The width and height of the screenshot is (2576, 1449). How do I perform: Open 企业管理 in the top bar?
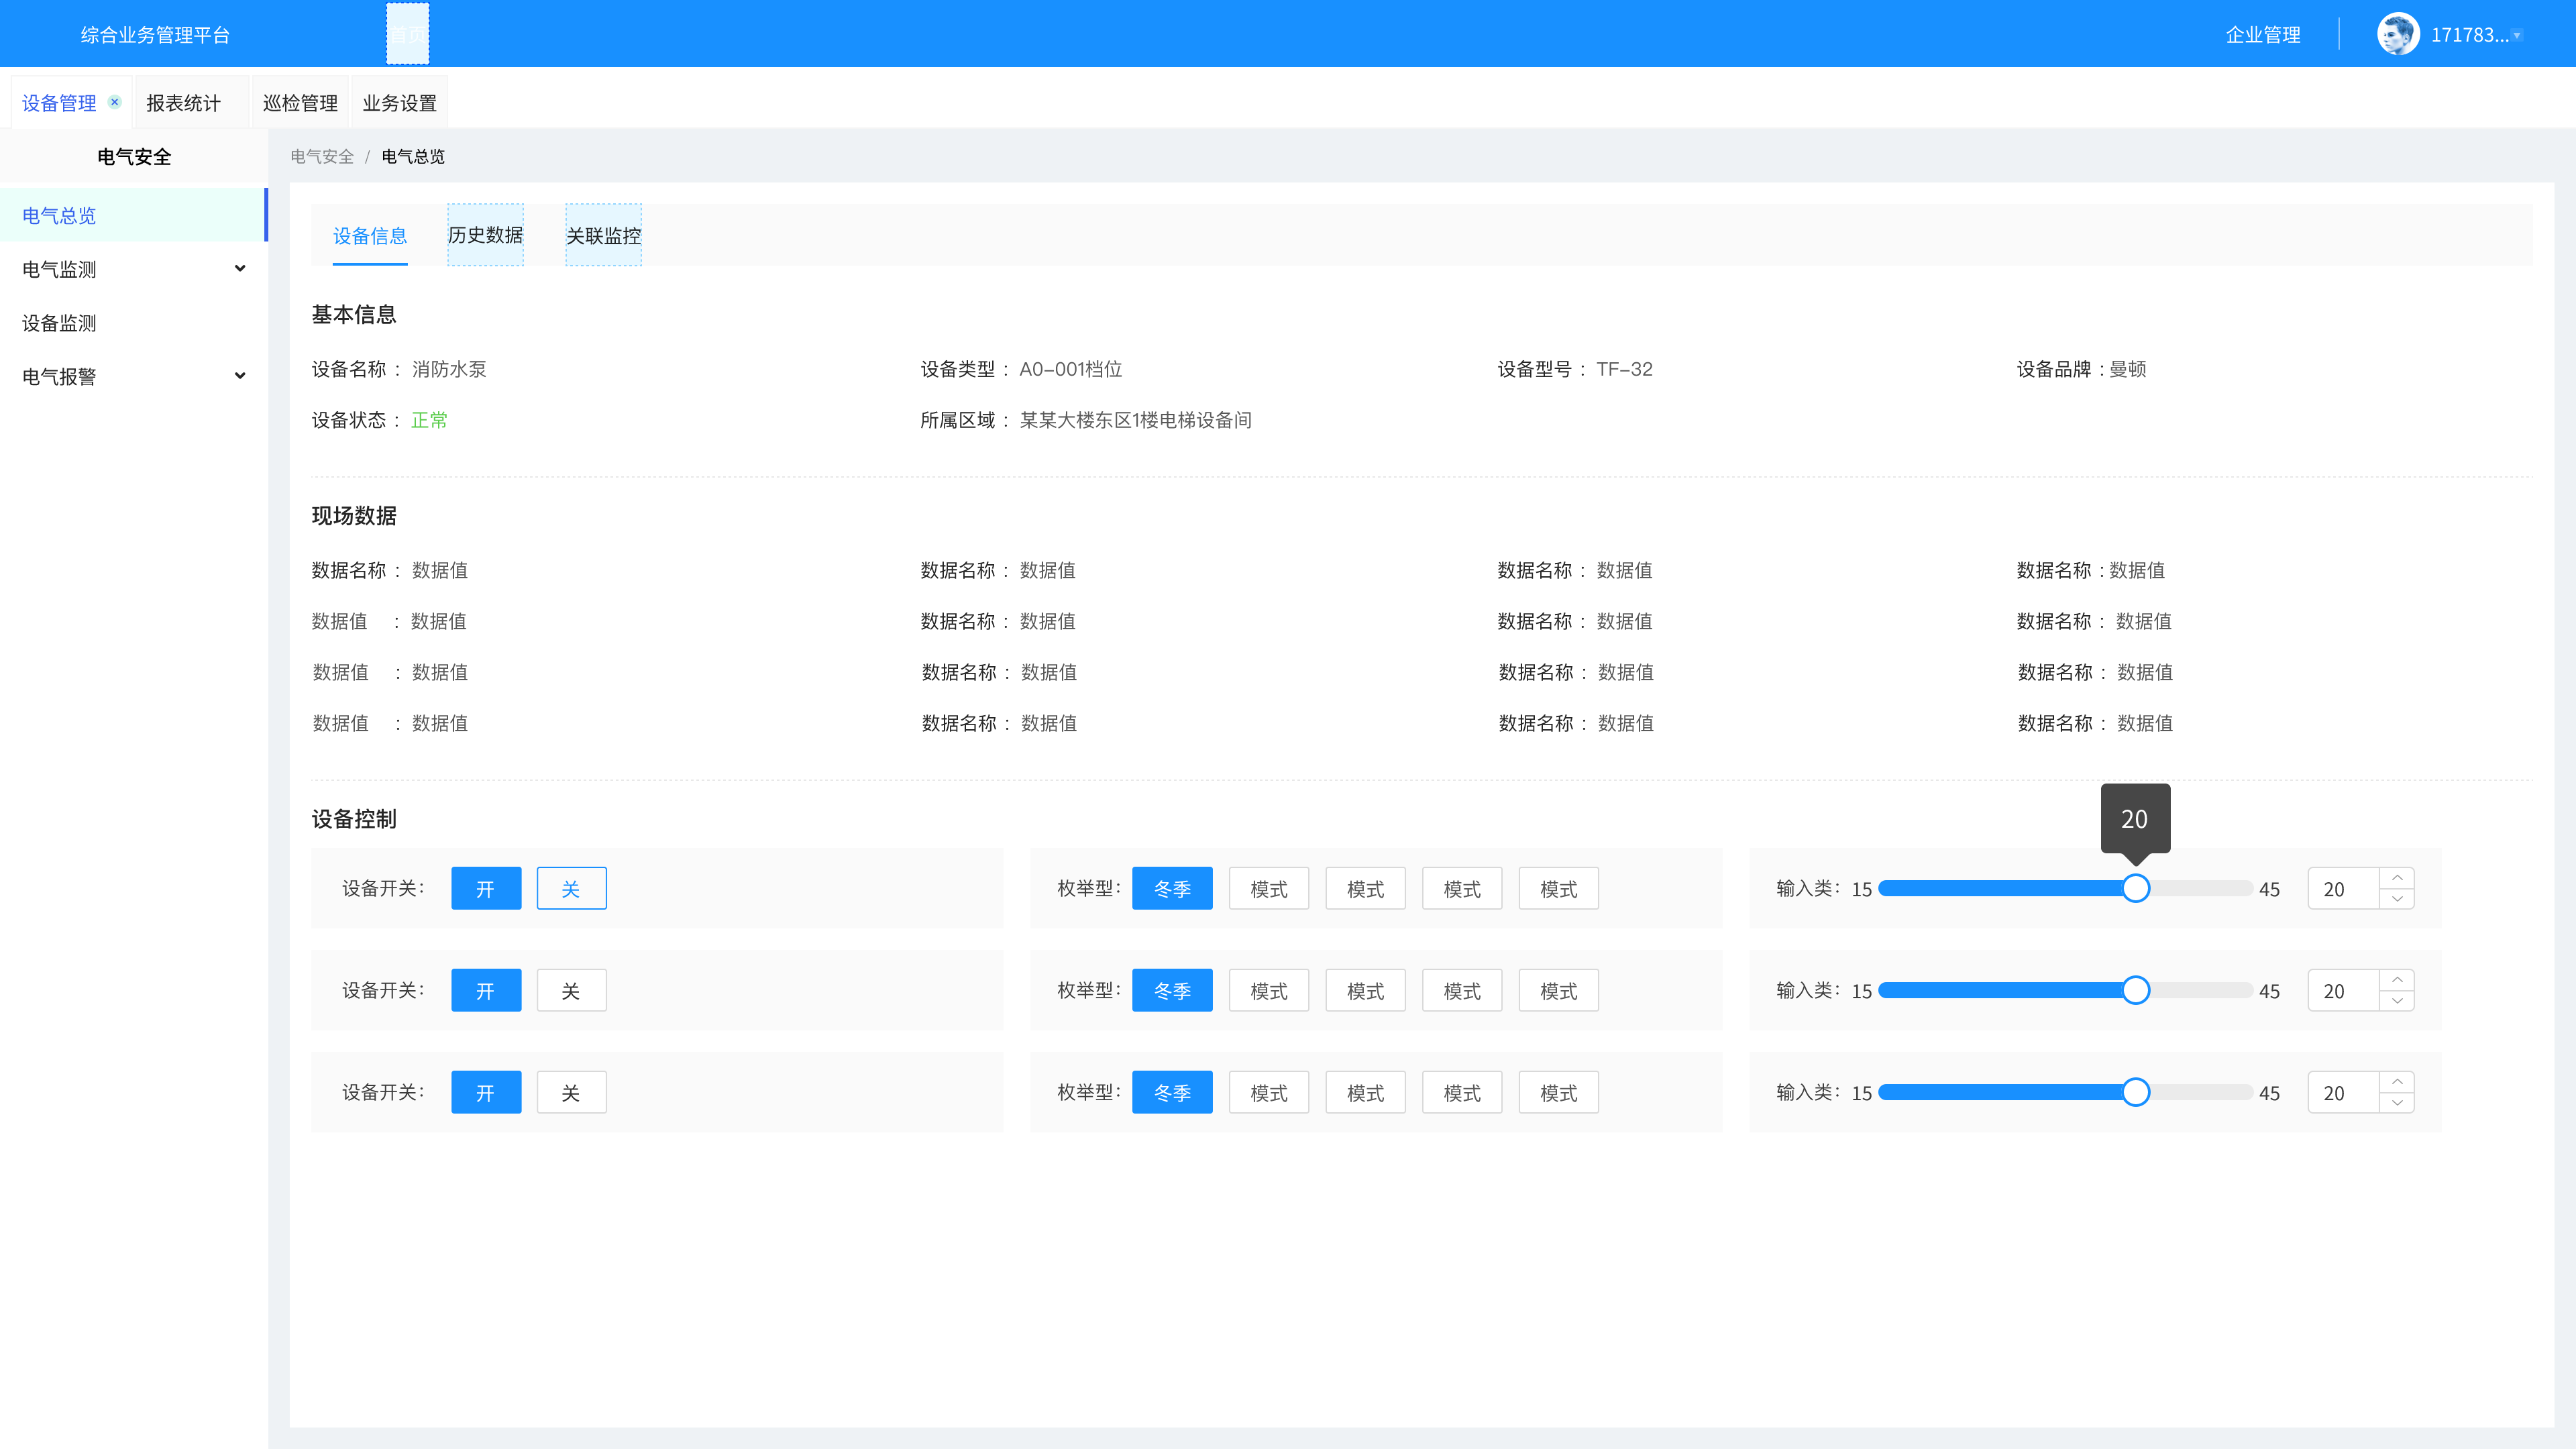pos(2263,34)
